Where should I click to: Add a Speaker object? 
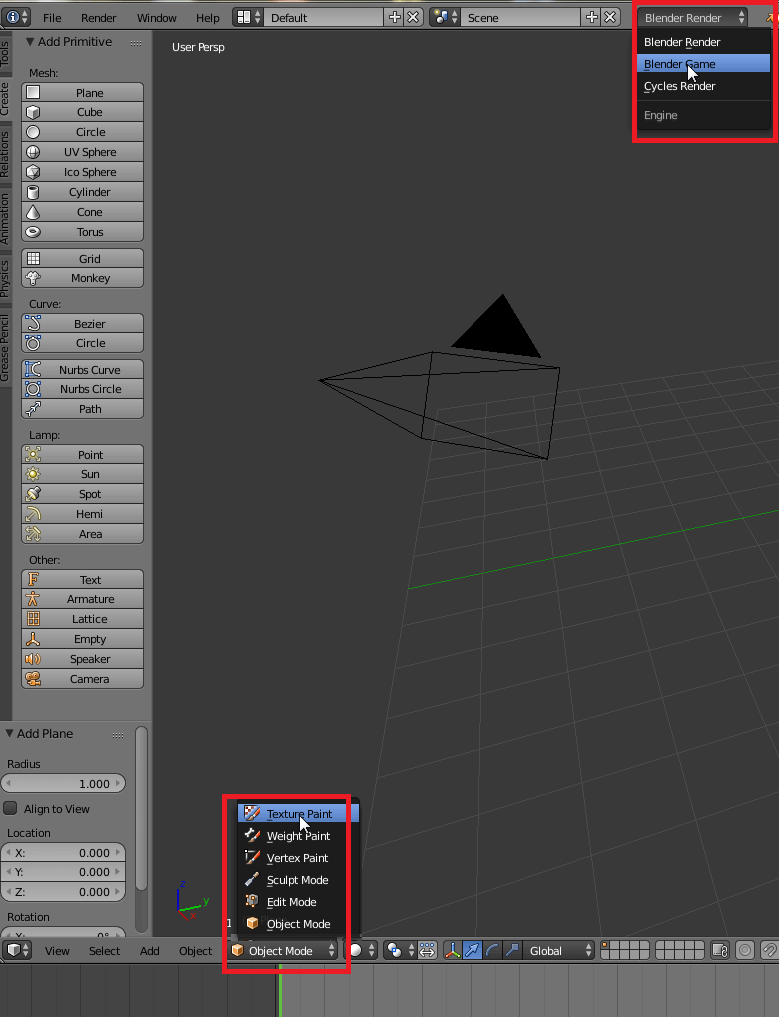pos(82,660)
